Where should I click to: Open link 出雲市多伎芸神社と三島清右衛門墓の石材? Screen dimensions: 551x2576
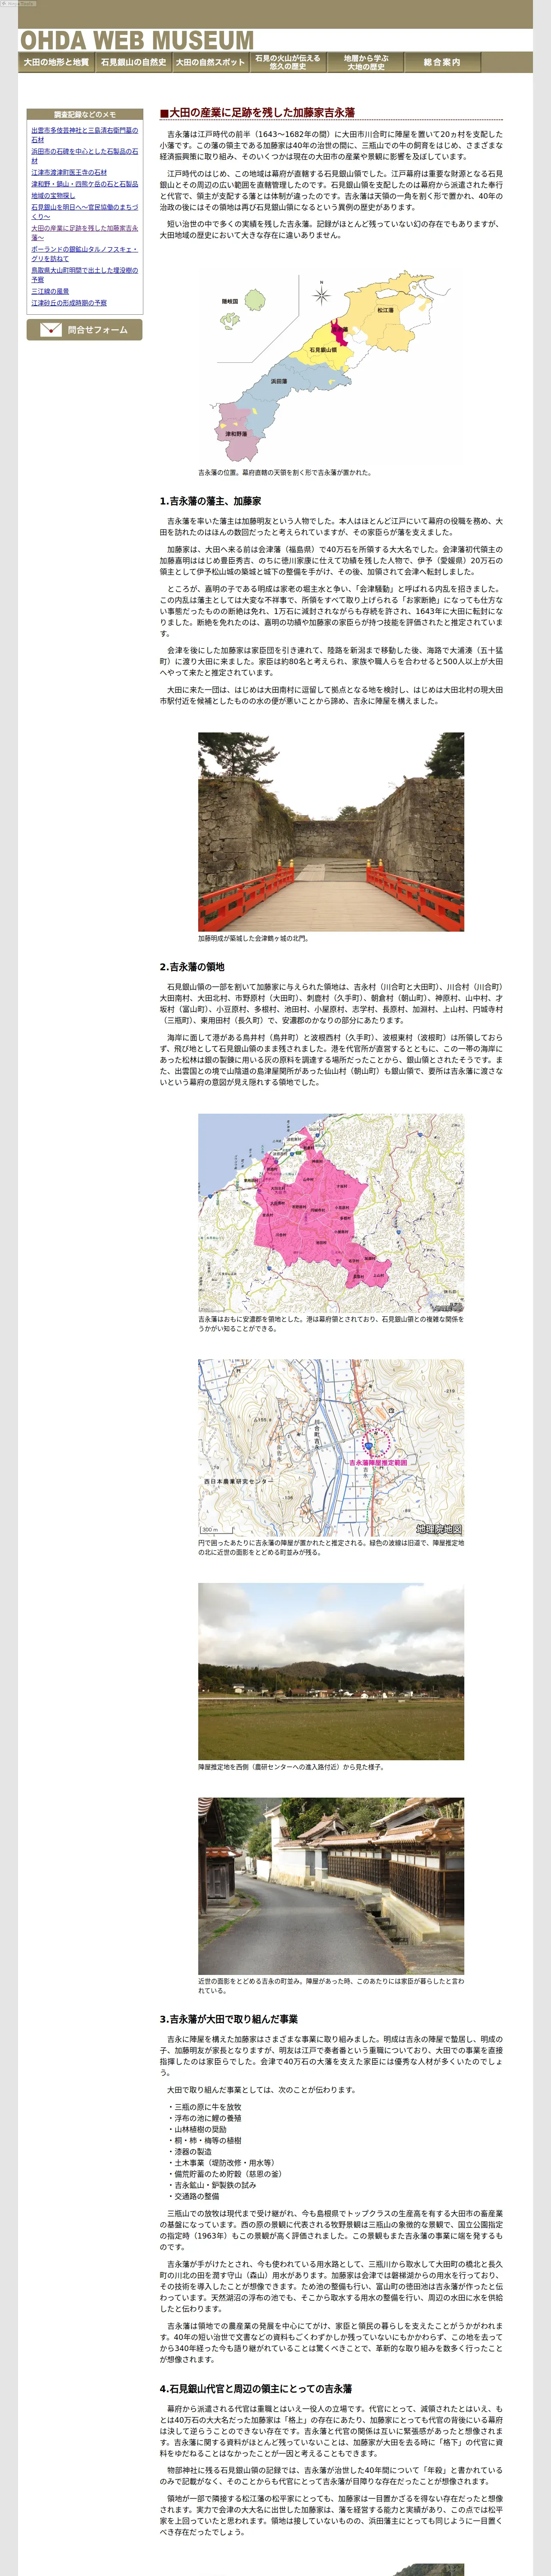tap(85, 135)
